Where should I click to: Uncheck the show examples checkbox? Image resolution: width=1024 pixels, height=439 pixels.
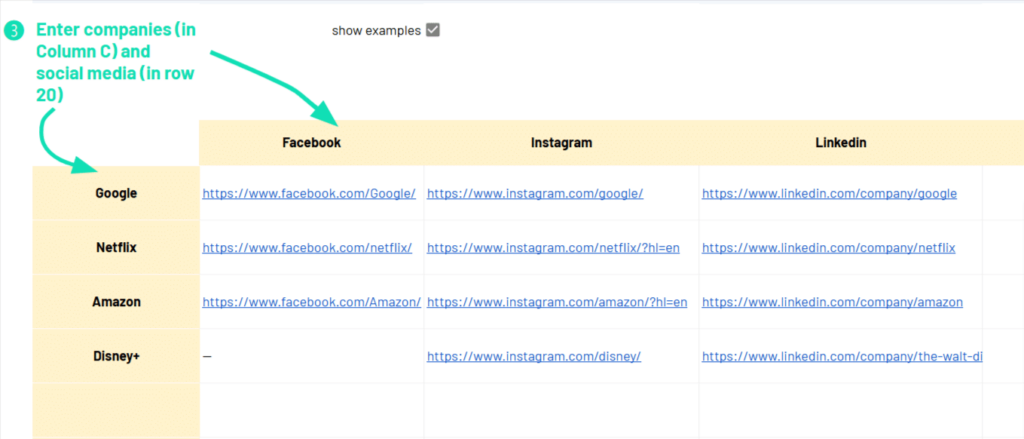433,30
